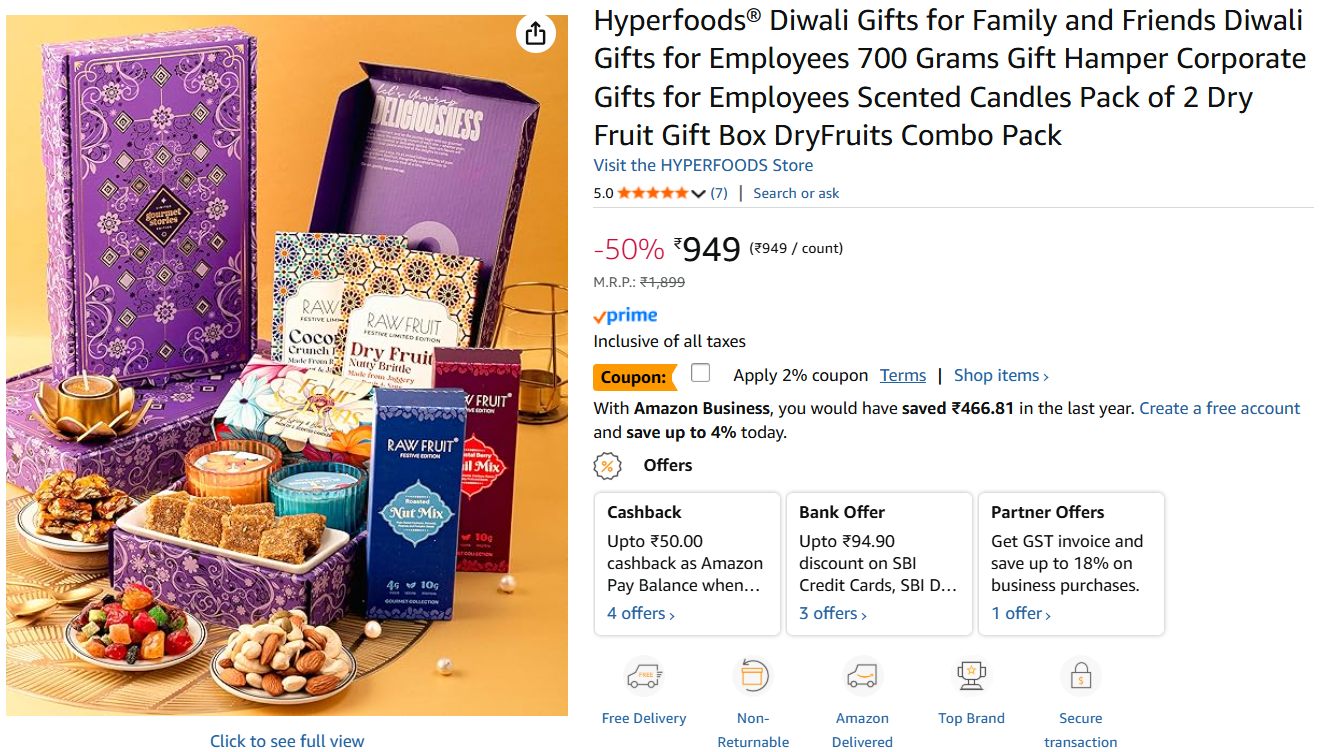Click the Top Brand trophy icon
Image resolution: width=1334 pixels, height=752 pixels.
971,677
